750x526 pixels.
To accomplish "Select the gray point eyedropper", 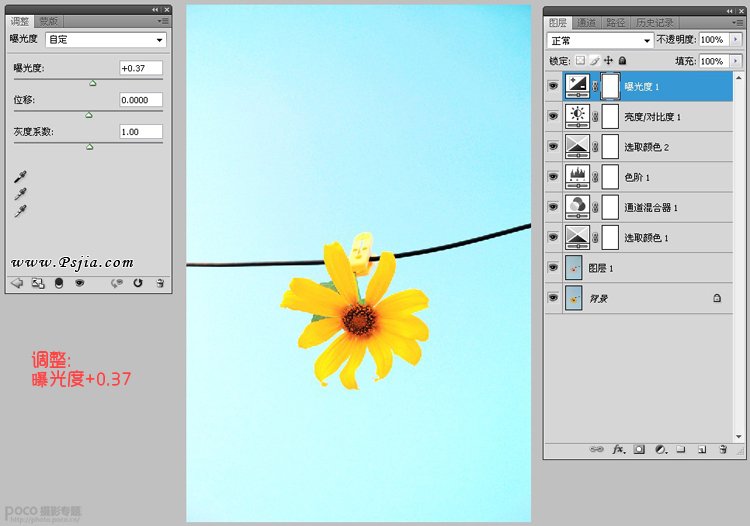I will point(20,194).
